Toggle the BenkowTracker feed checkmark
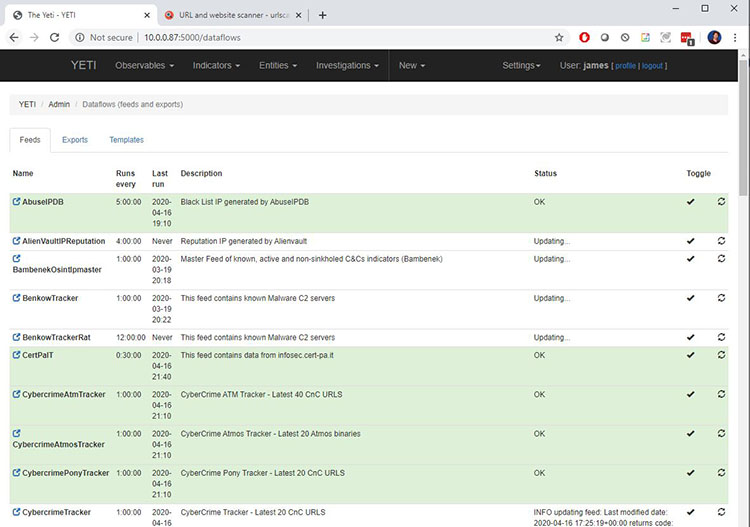Viewport: 750px width, 527px height. pyautogui.click(x=690, y=298)
